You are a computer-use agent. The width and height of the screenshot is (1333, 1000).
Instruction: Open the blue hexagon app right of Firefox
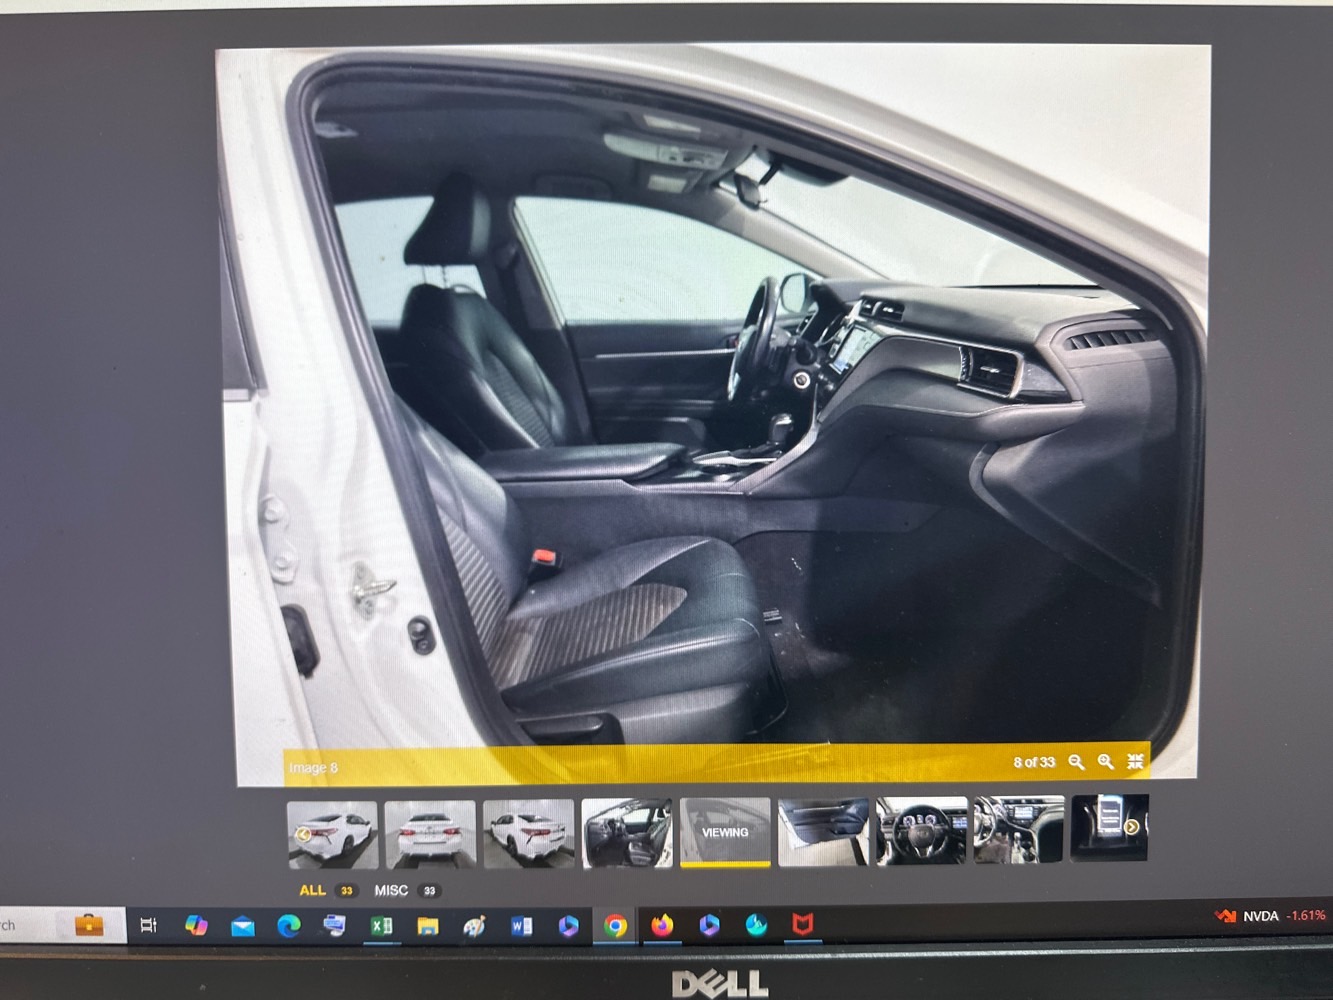(x=709, y=925)
